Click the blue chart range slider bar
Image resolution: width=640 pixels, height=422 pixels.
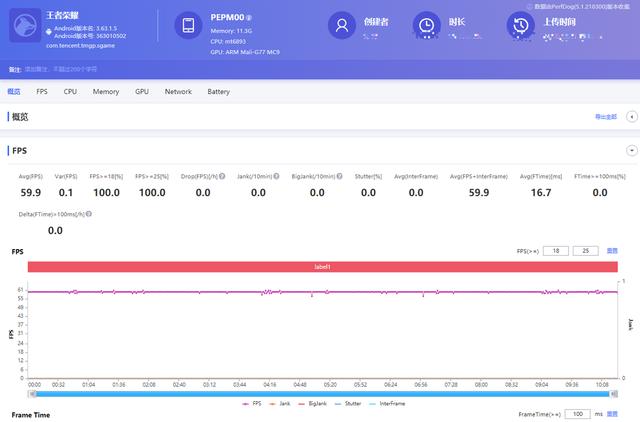coord(322,394)
